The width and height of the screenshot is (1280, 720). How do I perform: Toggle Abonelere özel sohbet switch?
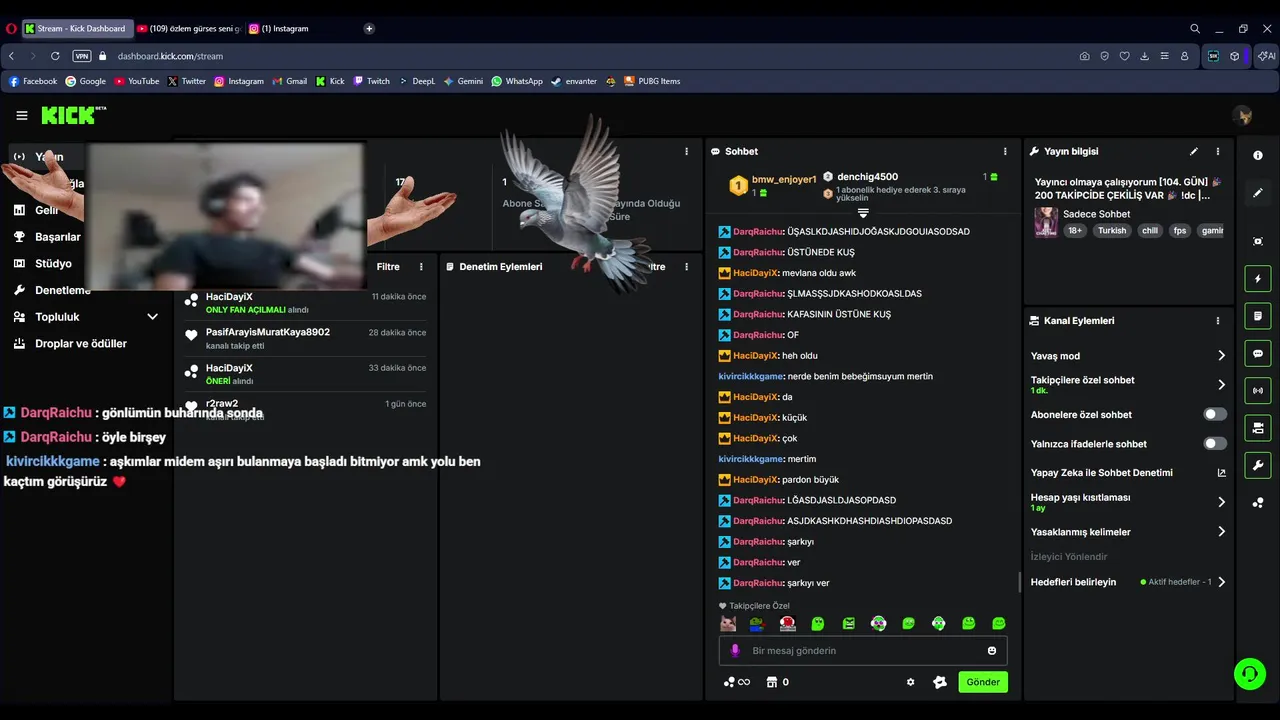pyautogui.click(x=1215, y=414)
